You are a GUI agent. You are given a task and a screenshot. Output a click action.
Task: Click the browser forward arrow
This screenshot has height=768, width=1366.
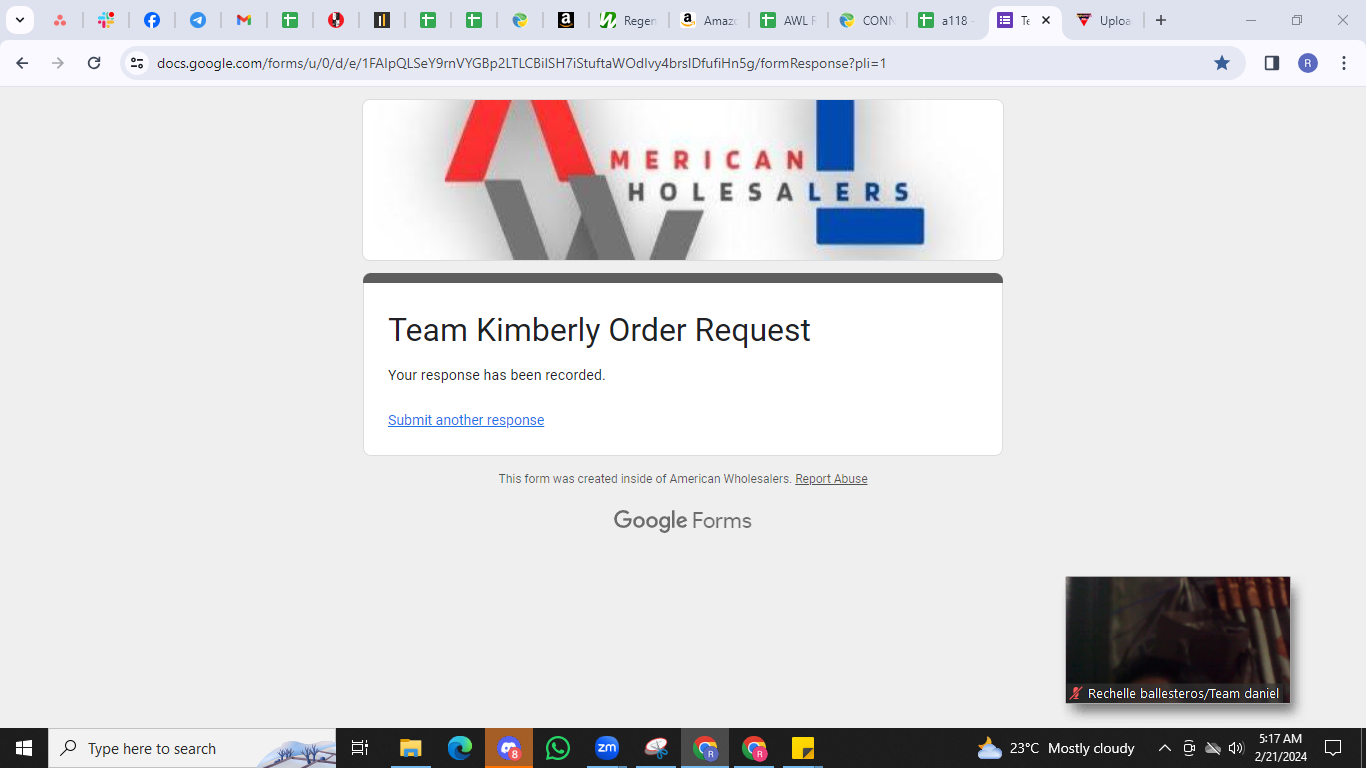[58, 63]
